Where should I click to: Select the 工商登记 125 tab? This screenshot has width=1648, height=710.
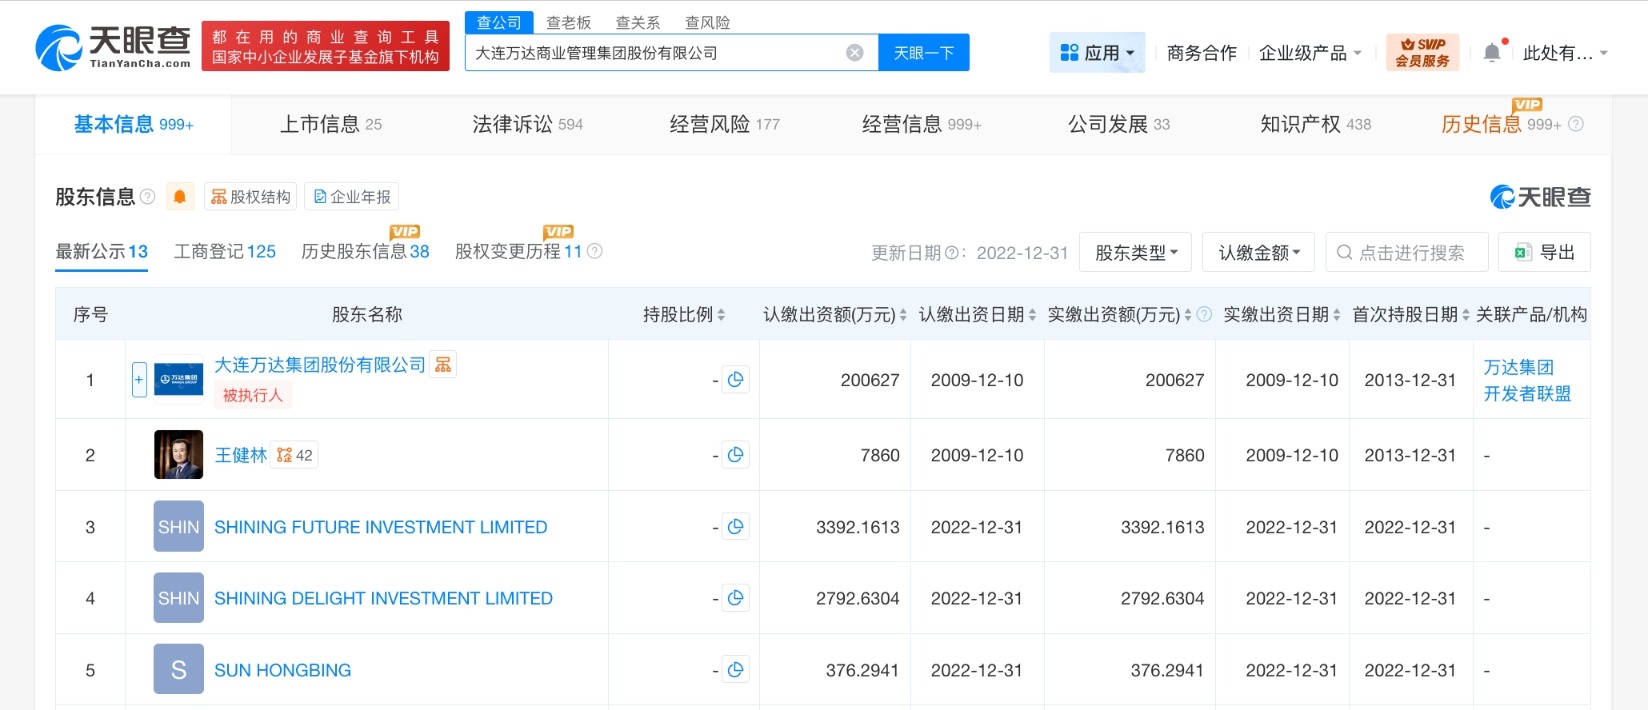(x=224, y=252)
